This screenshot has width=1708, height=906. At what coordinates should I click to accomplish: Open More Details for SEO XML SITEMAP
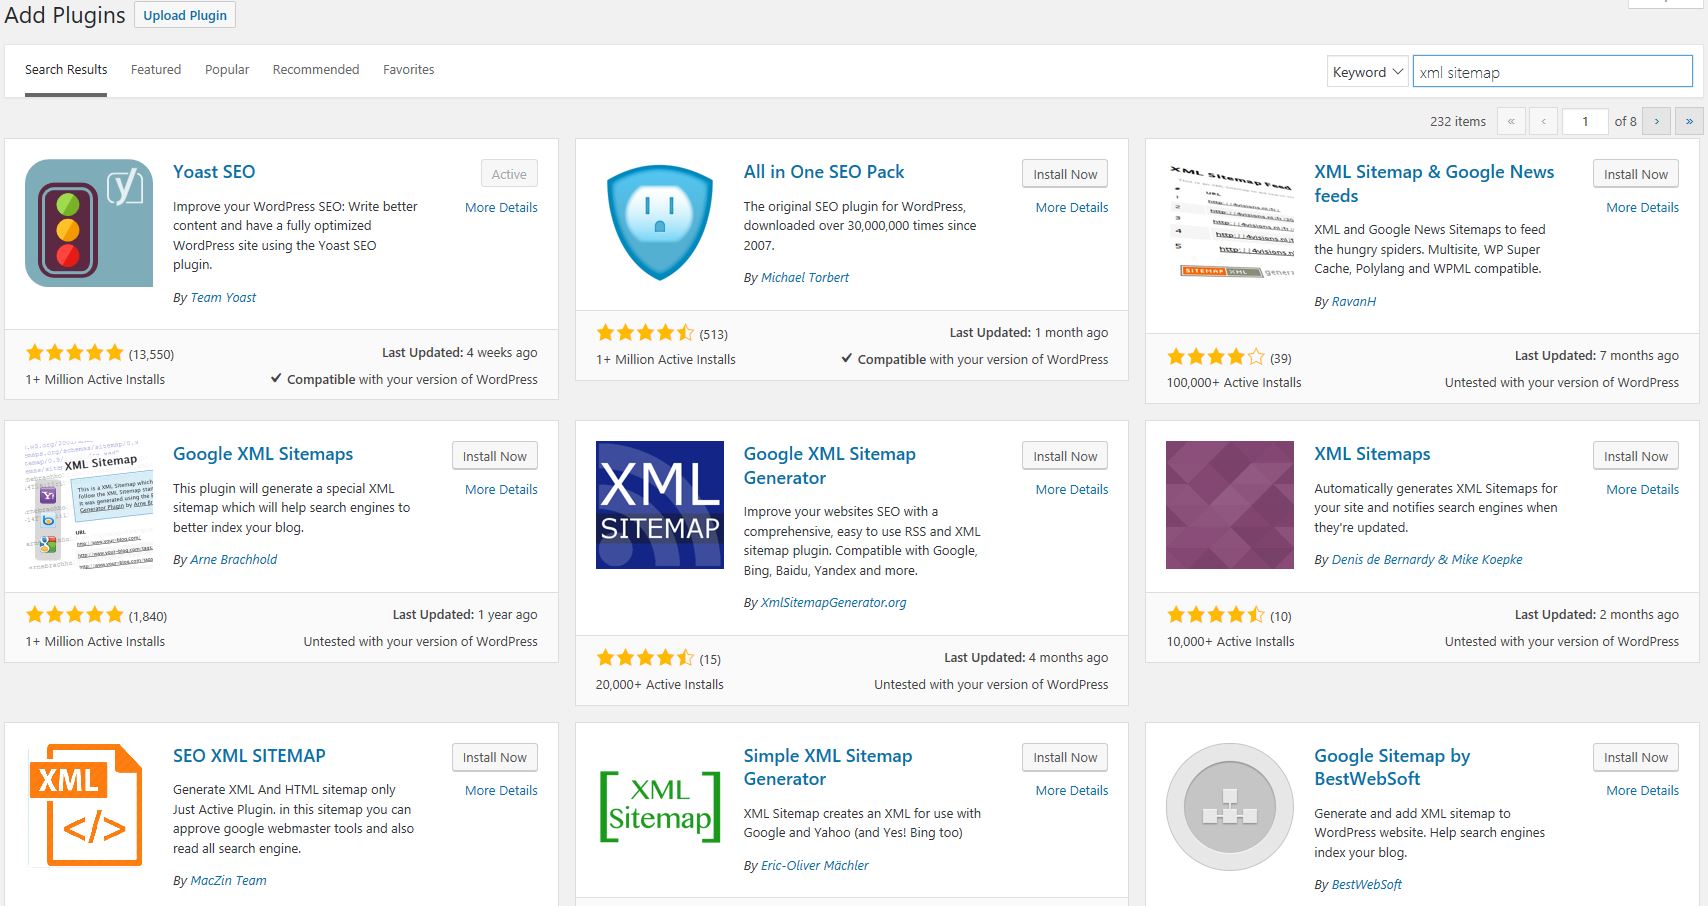(x=501, y=790)
